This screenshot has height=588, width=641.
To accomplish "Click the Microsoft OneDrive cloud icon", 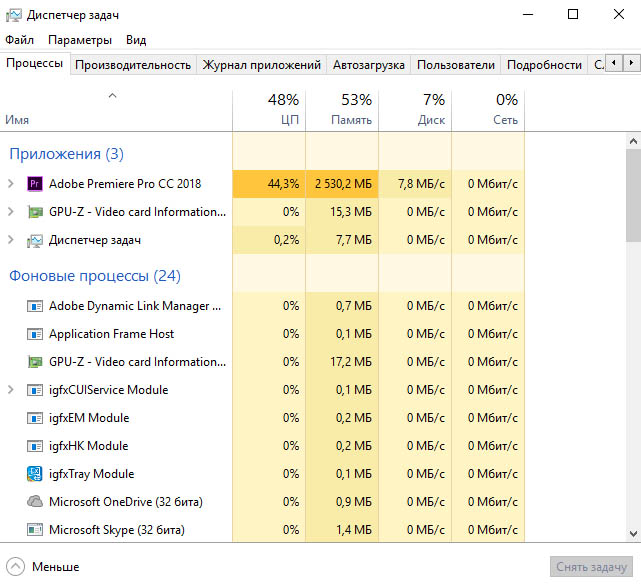I will (x=35, y=502).
